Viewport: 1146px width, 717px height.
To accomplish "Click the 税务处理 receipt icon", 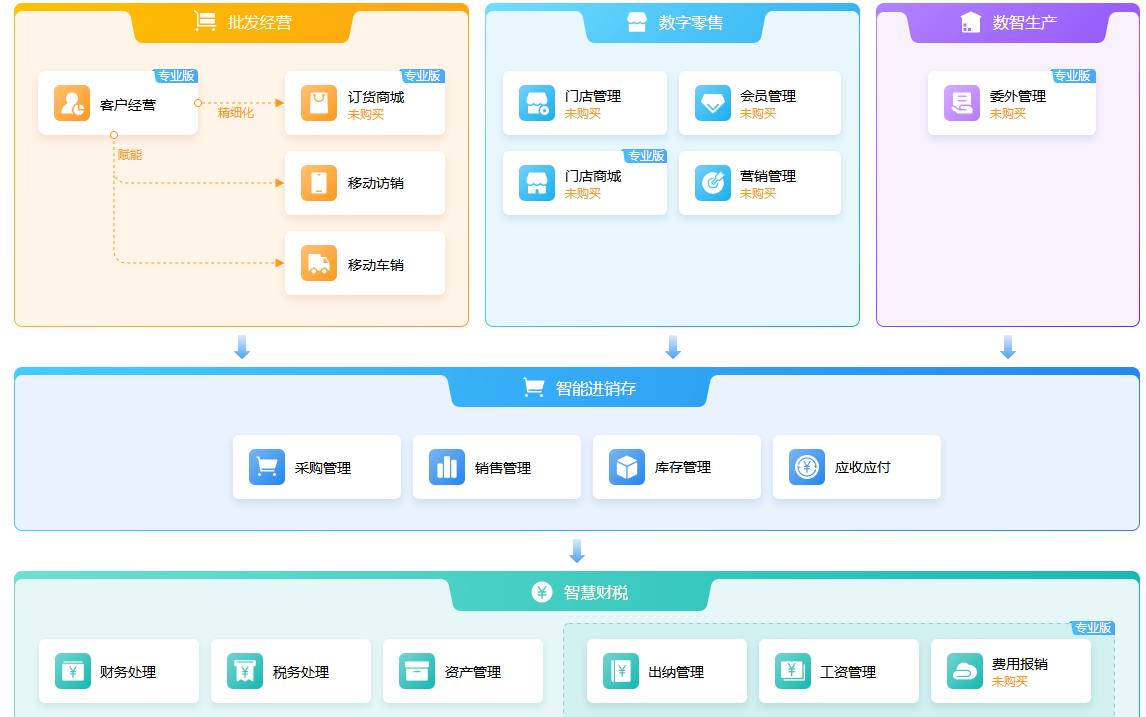I will pos(245,671).
